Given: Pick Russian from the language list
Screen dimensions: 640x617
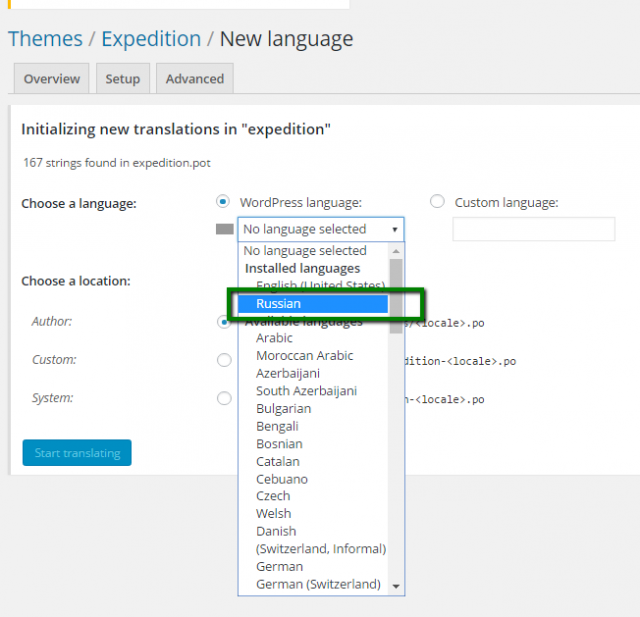Looking at the screenshot, I should [x=310, y=304].
